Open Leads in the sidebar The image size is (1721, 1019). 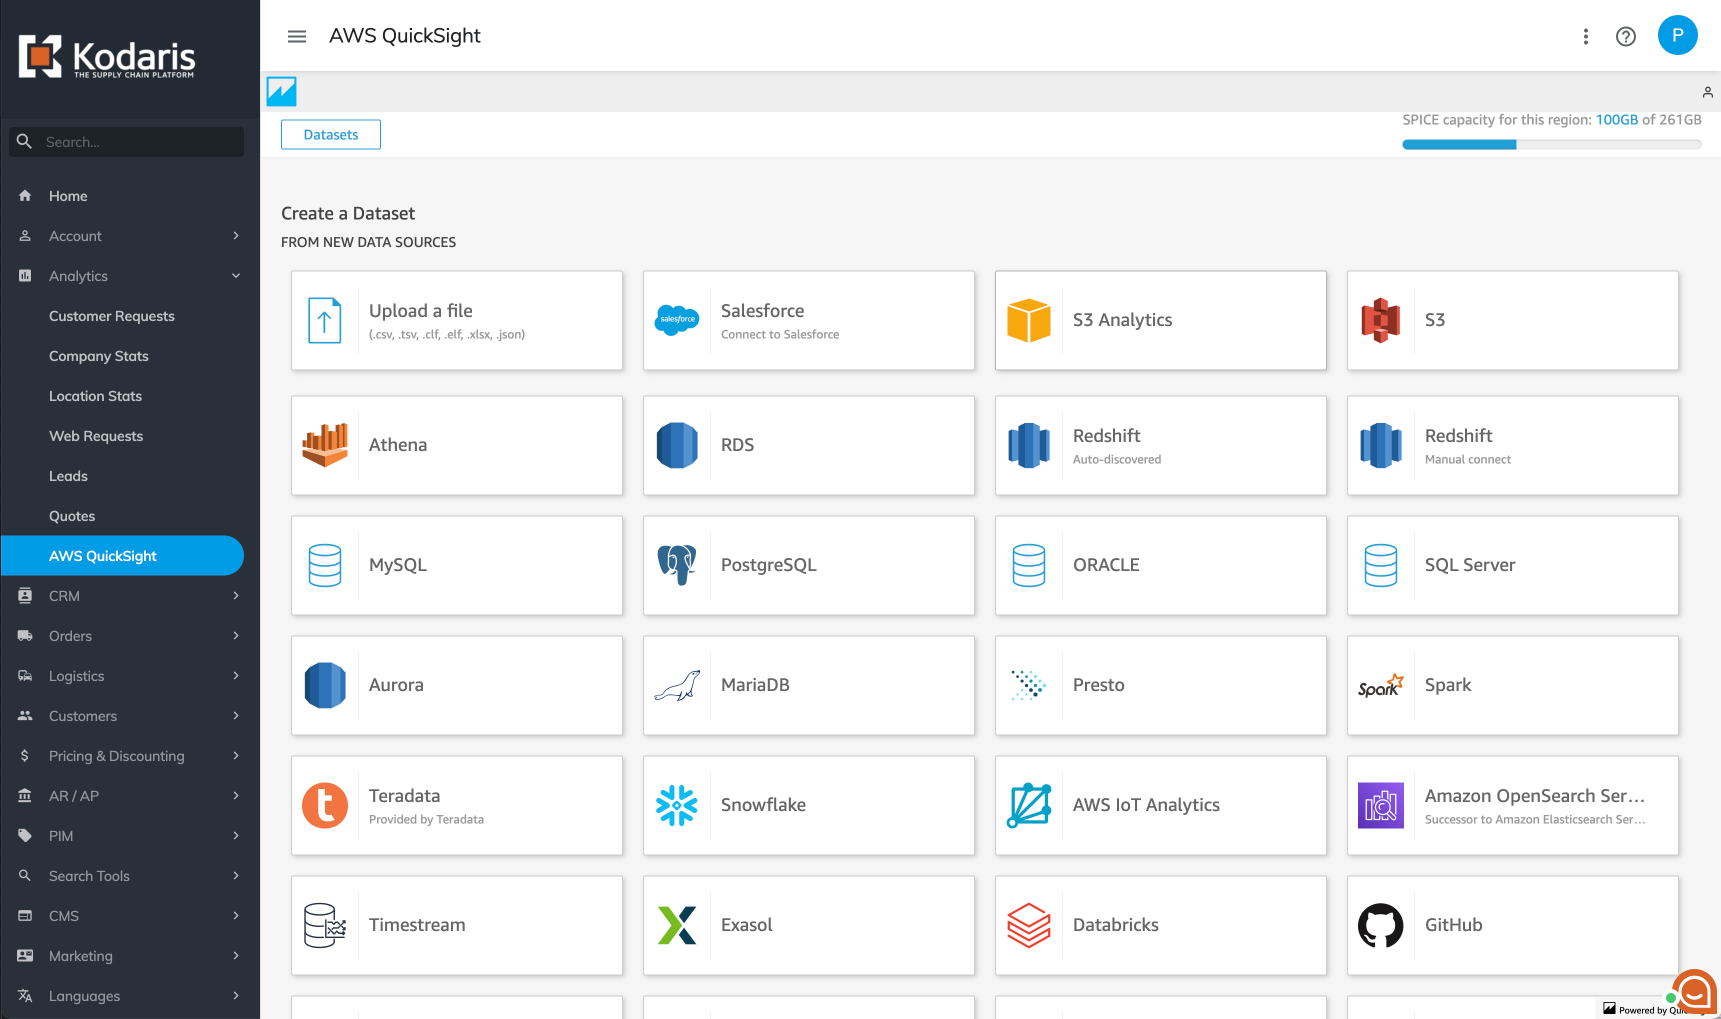[68, 476]
